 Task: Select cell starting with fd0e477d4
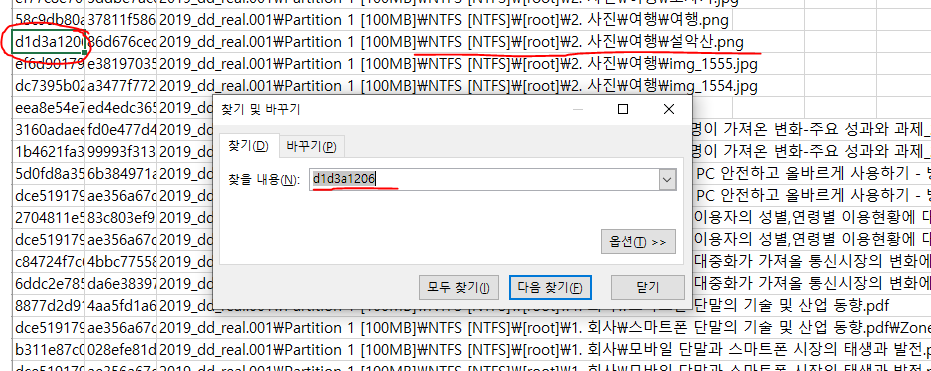click(122, 130)
